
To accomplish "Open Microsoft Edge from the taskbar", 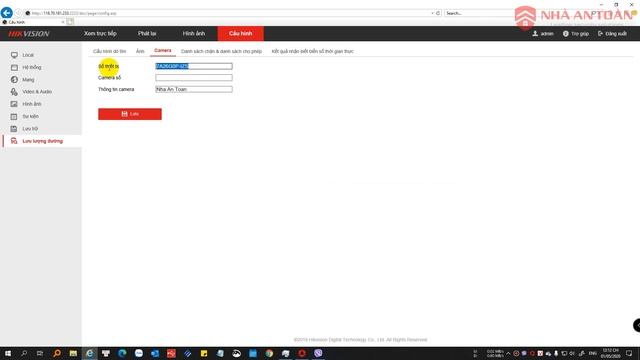I will pyautogui.click(x=122, y=353).
